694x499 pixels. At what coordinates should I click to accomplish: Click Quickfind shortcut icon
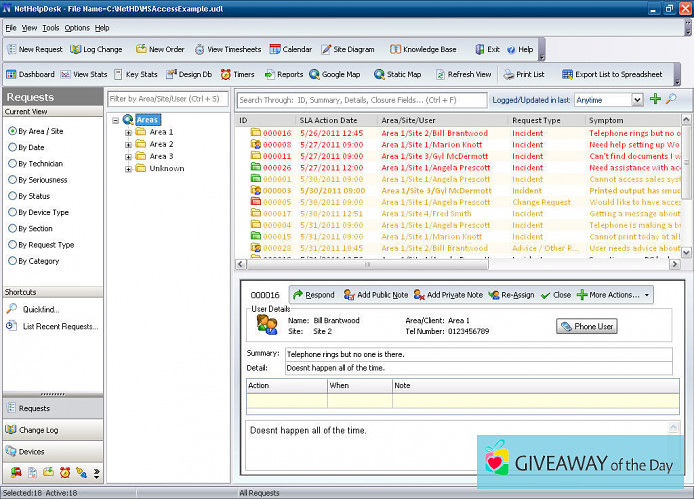click(x=12, y=309)
